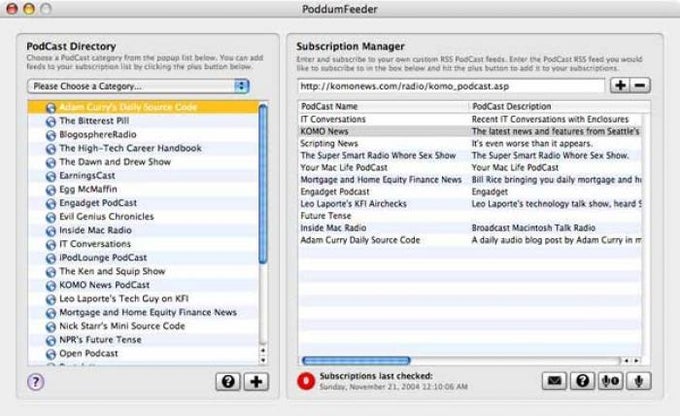The height and width of the screenshot is (416, 680).
Task: Click the envelope mail button
Action: point(554,381)
